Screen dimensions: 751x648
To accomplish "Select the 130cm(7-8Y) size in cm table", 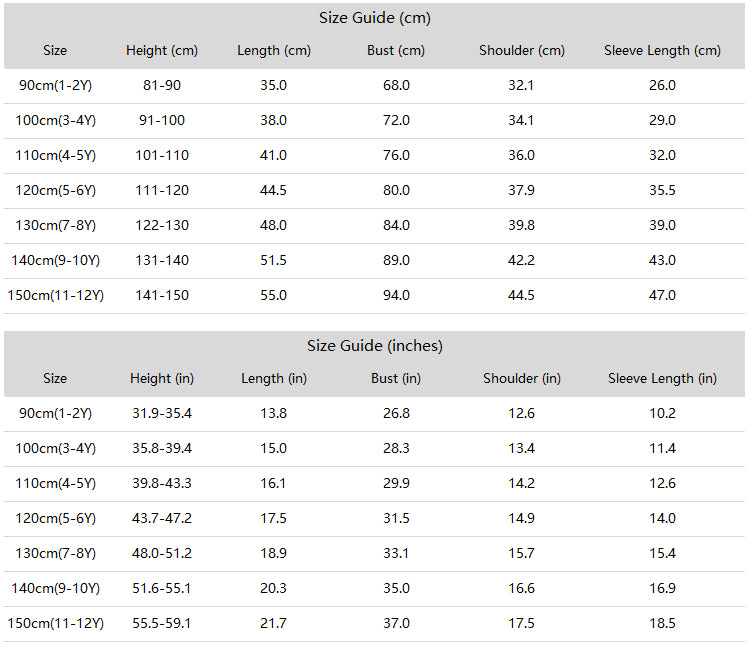I will click(x=56, y=226).
